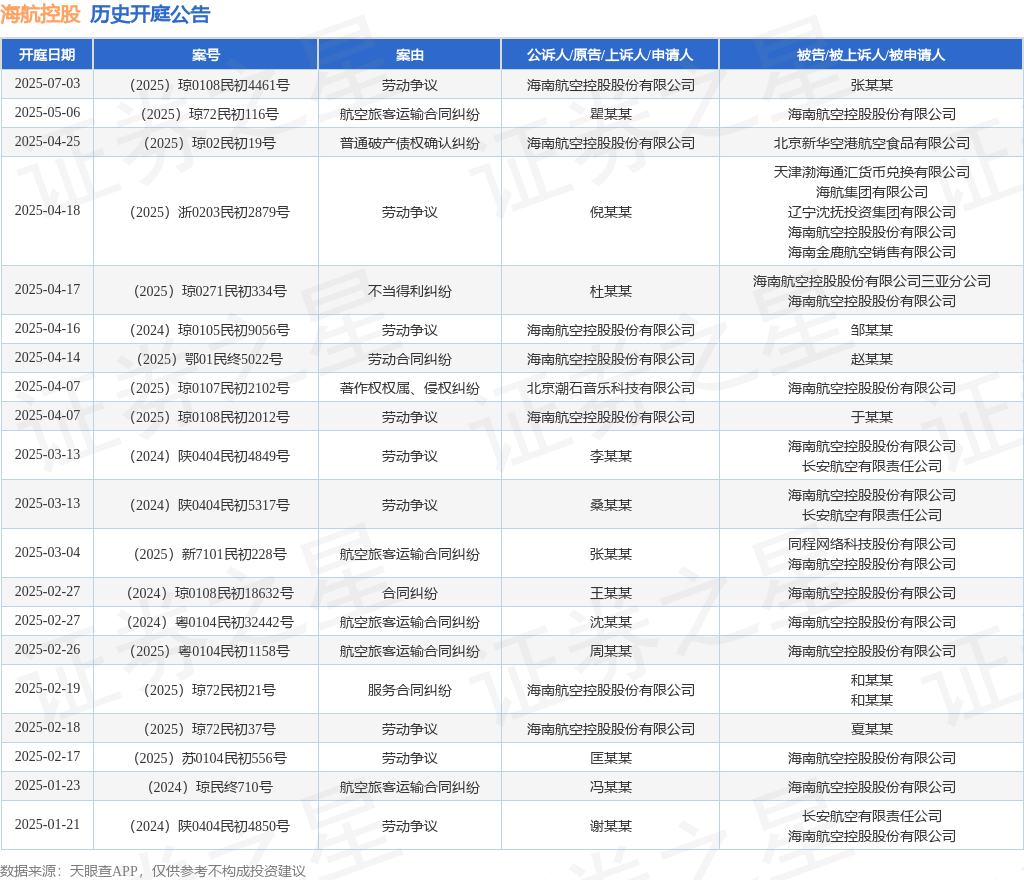This screenshot has height=880, width=1024.
Task: Select case number (2025)琼0271民初334号
Action: pos(206,291)
